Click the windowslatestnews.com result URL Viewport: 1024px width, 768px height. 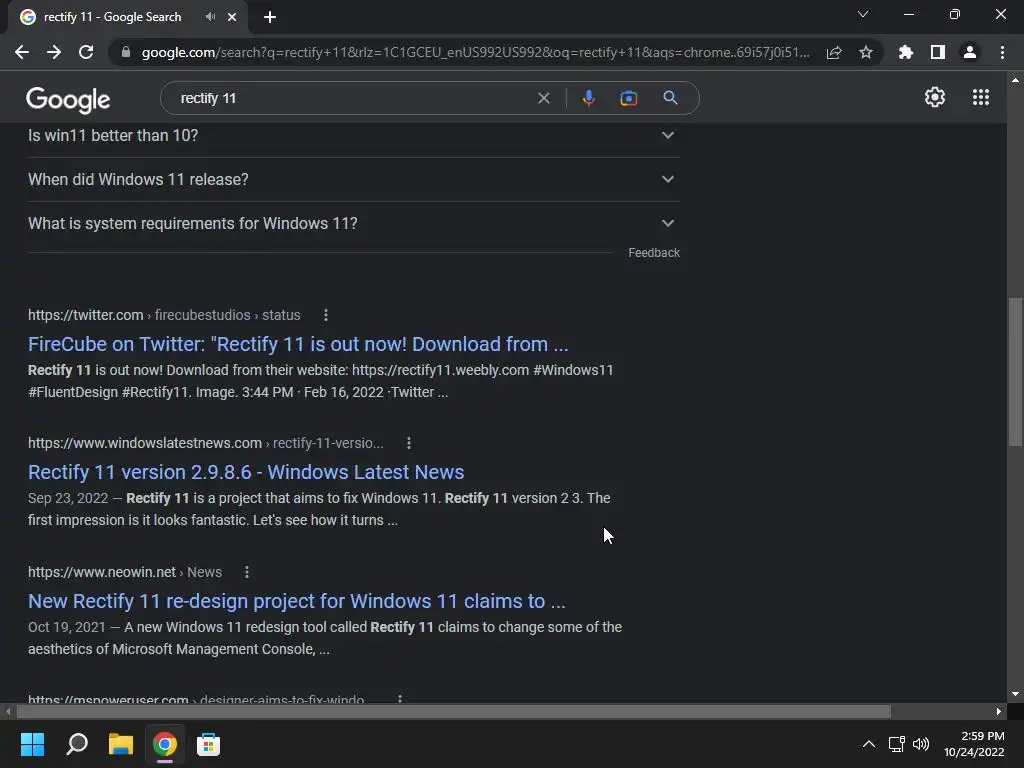coord(206,443)
